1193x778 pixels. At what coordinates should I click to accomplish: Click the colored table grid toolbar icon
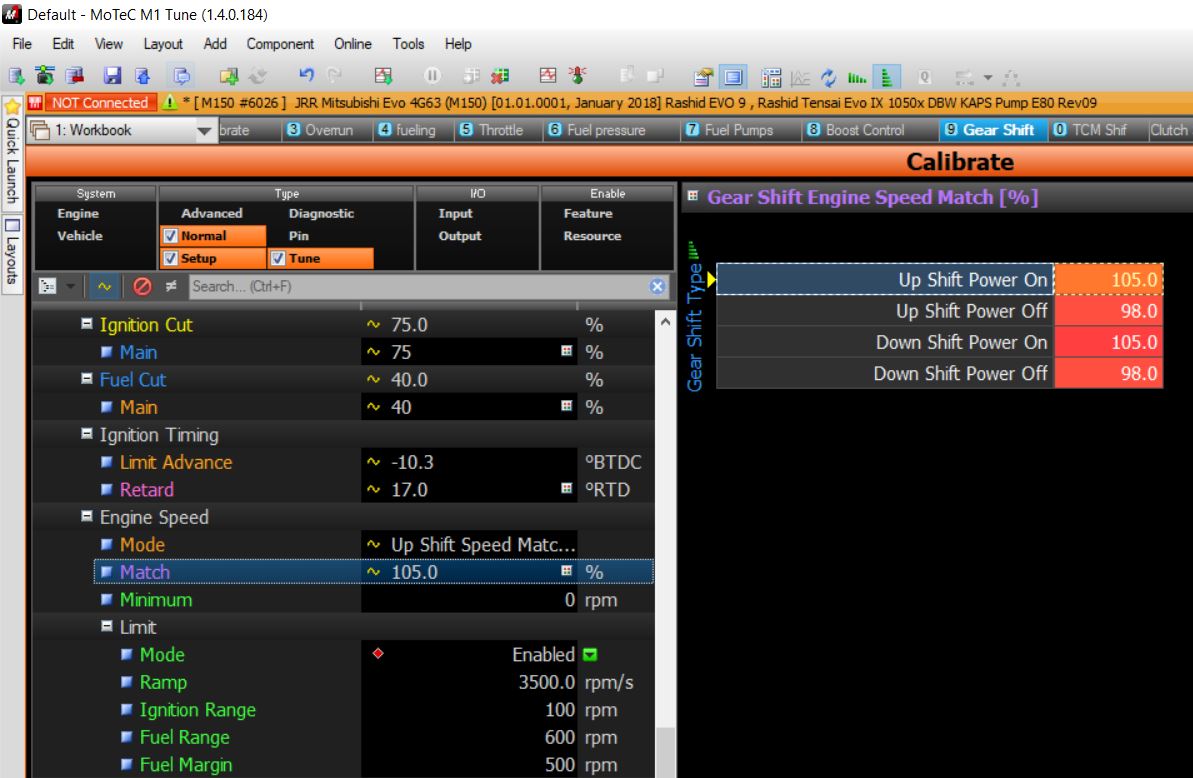pyautogui.click(x=771, y=77)
